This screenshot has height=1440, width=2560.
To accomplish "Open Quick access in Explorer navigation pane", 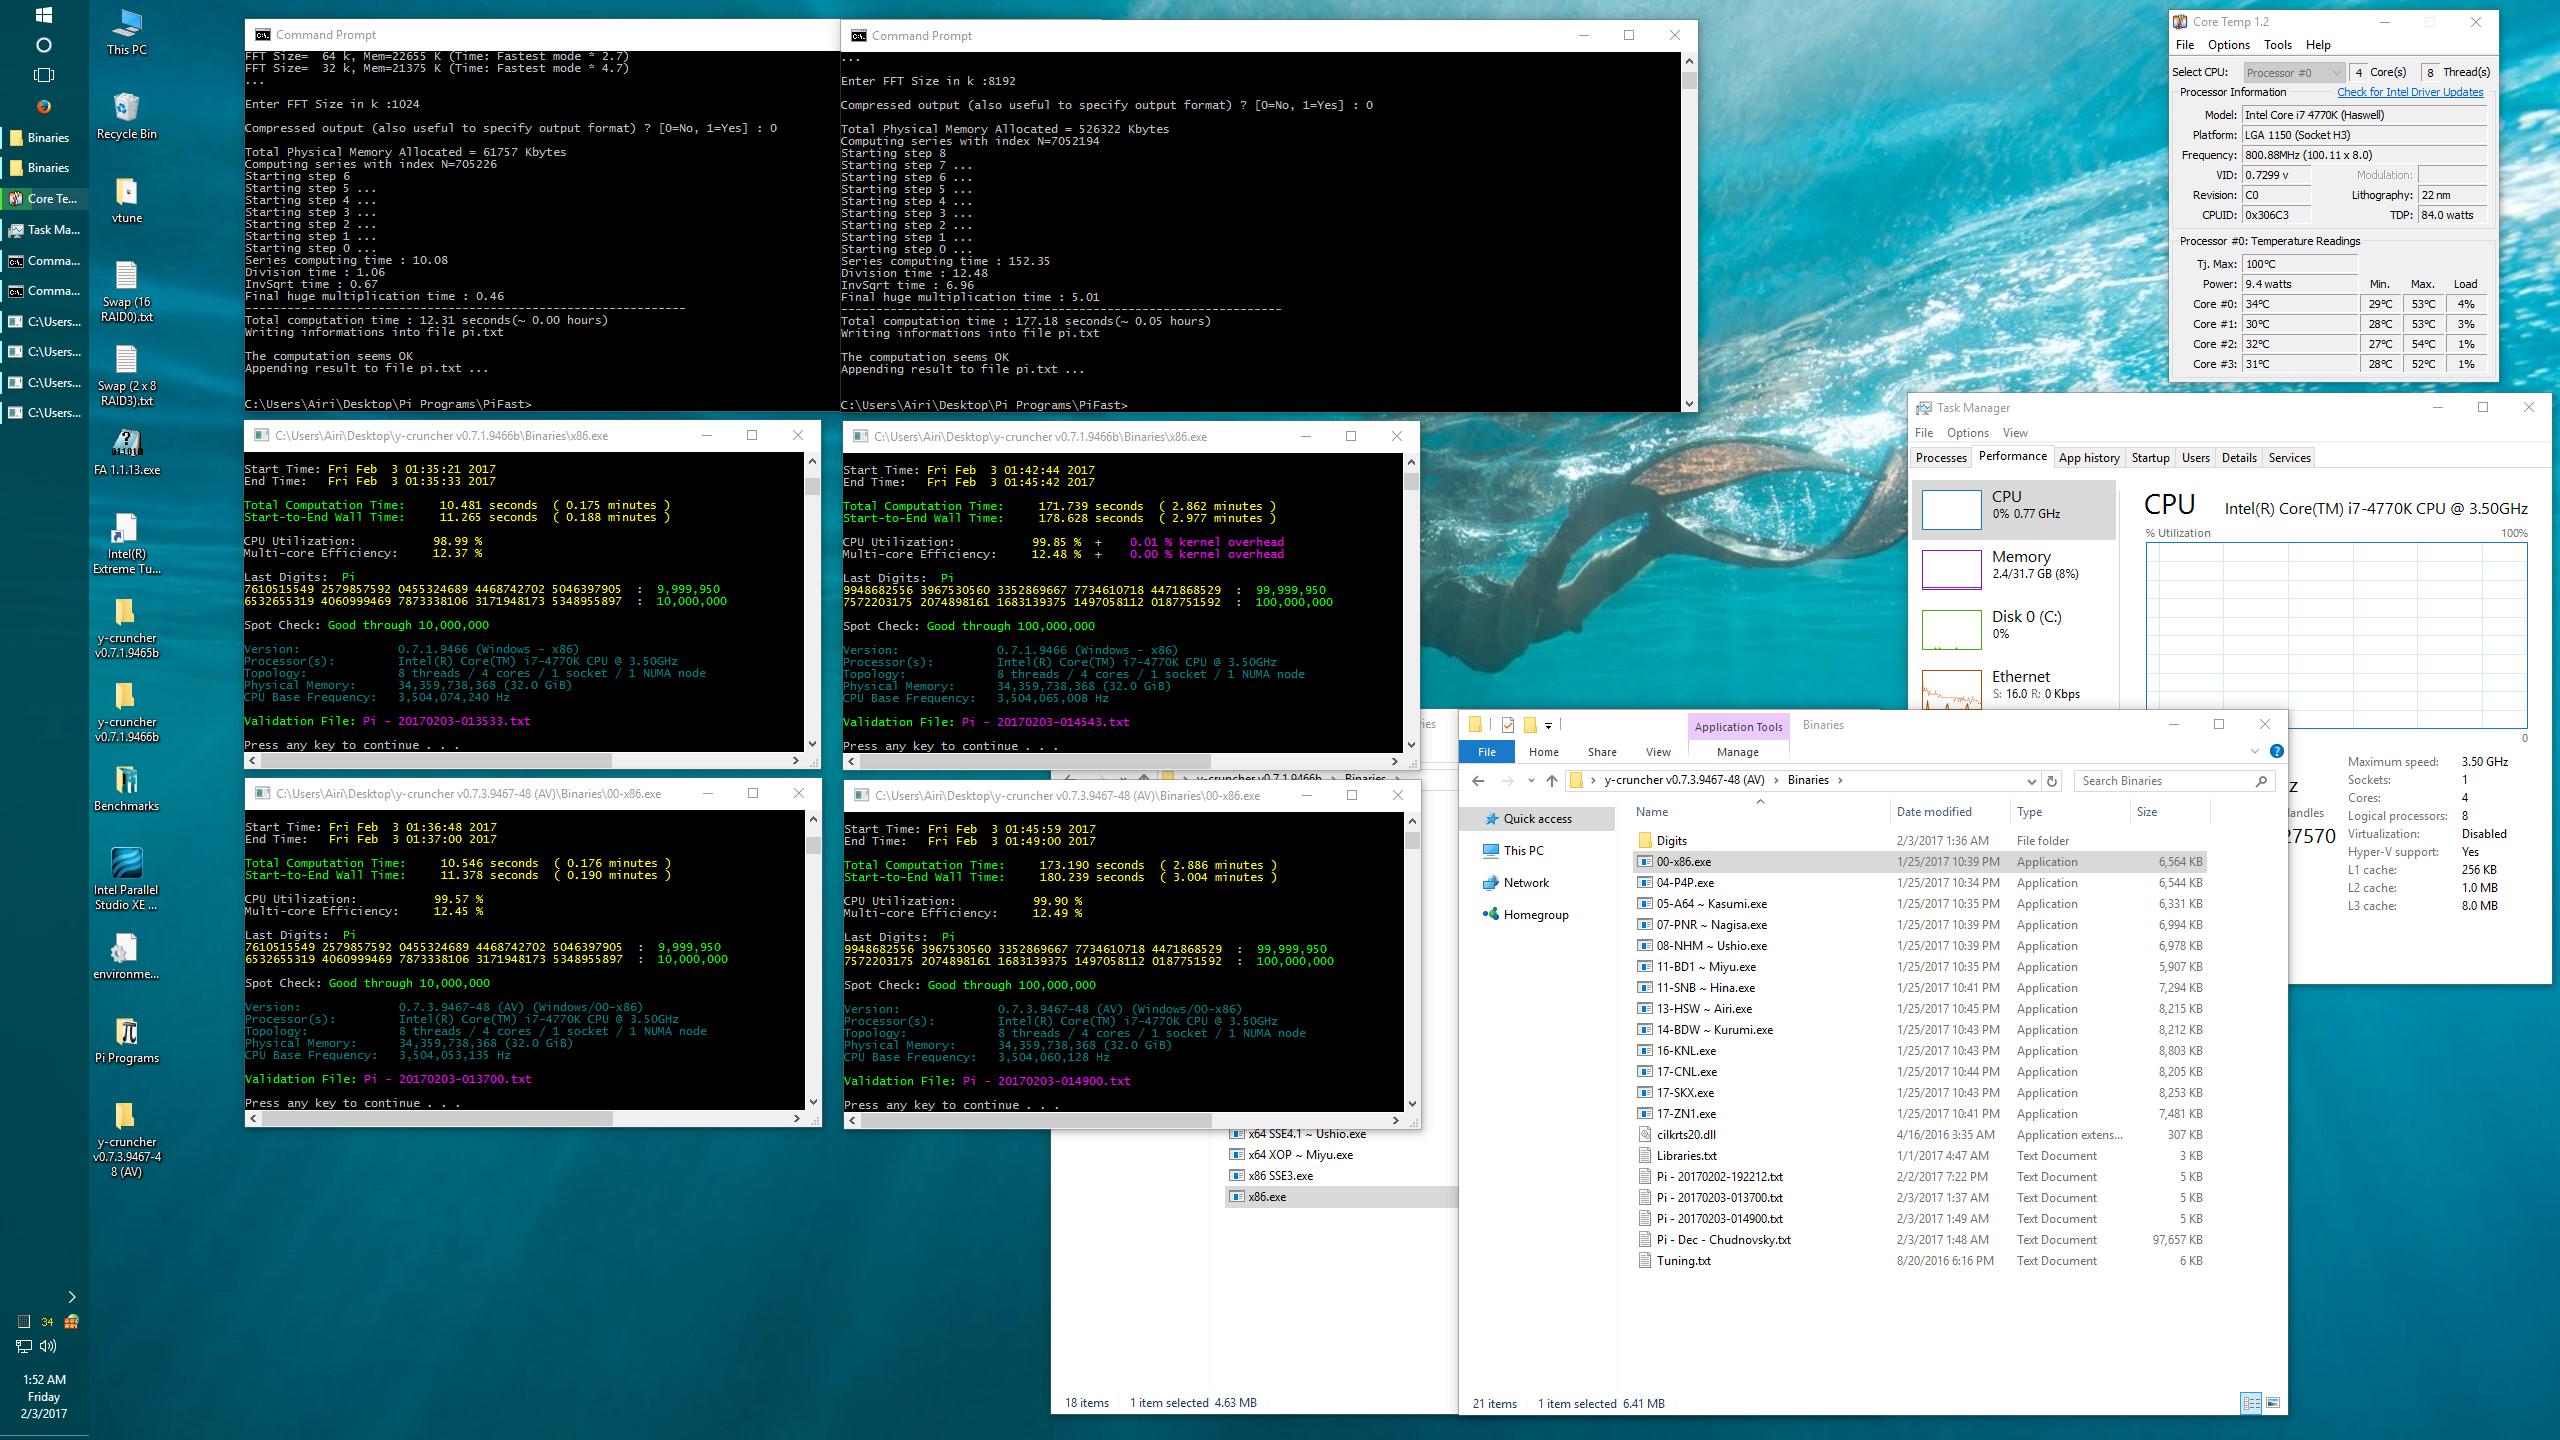I will pos(1537,819).
